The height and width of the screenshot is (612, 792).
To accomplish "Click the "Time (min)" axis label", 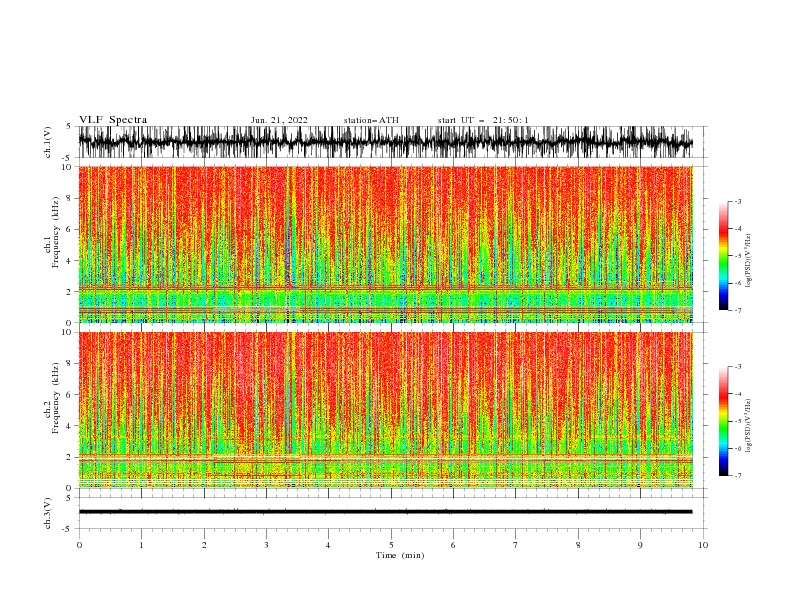I will click(400, 555).
